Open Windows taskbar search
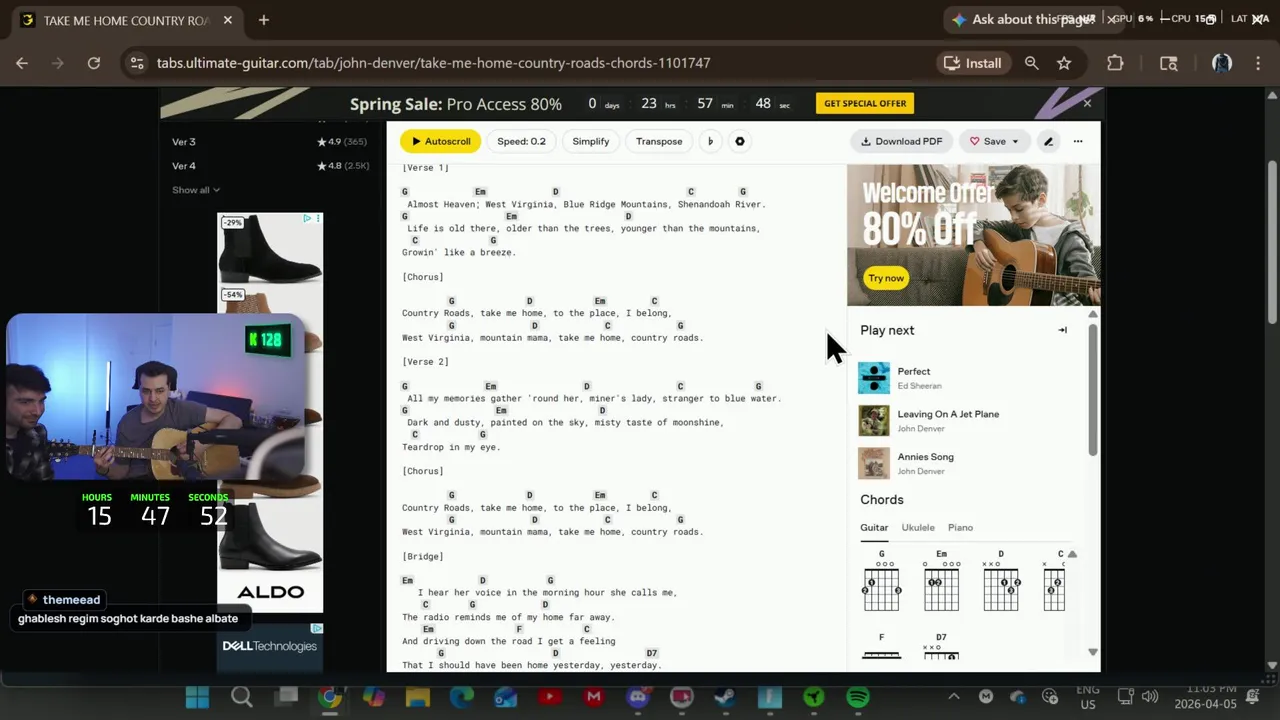The image size is (1280, 720). 241,697
